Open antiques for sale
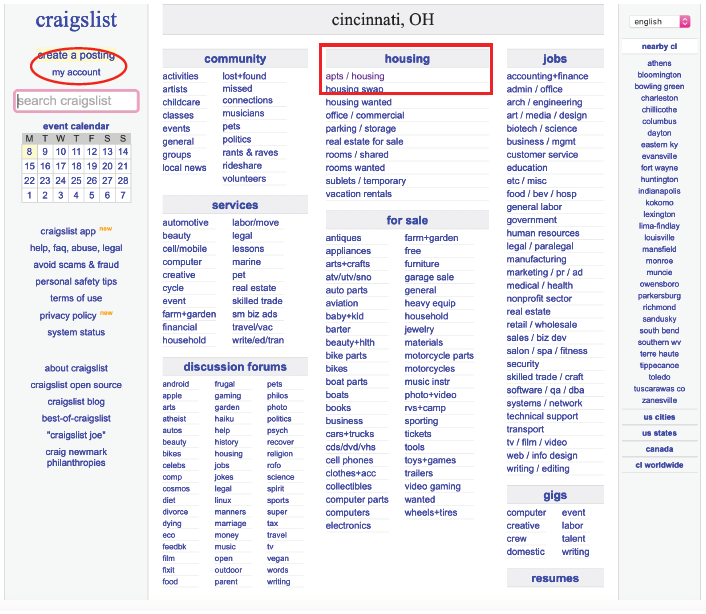 tap(343, 238)
